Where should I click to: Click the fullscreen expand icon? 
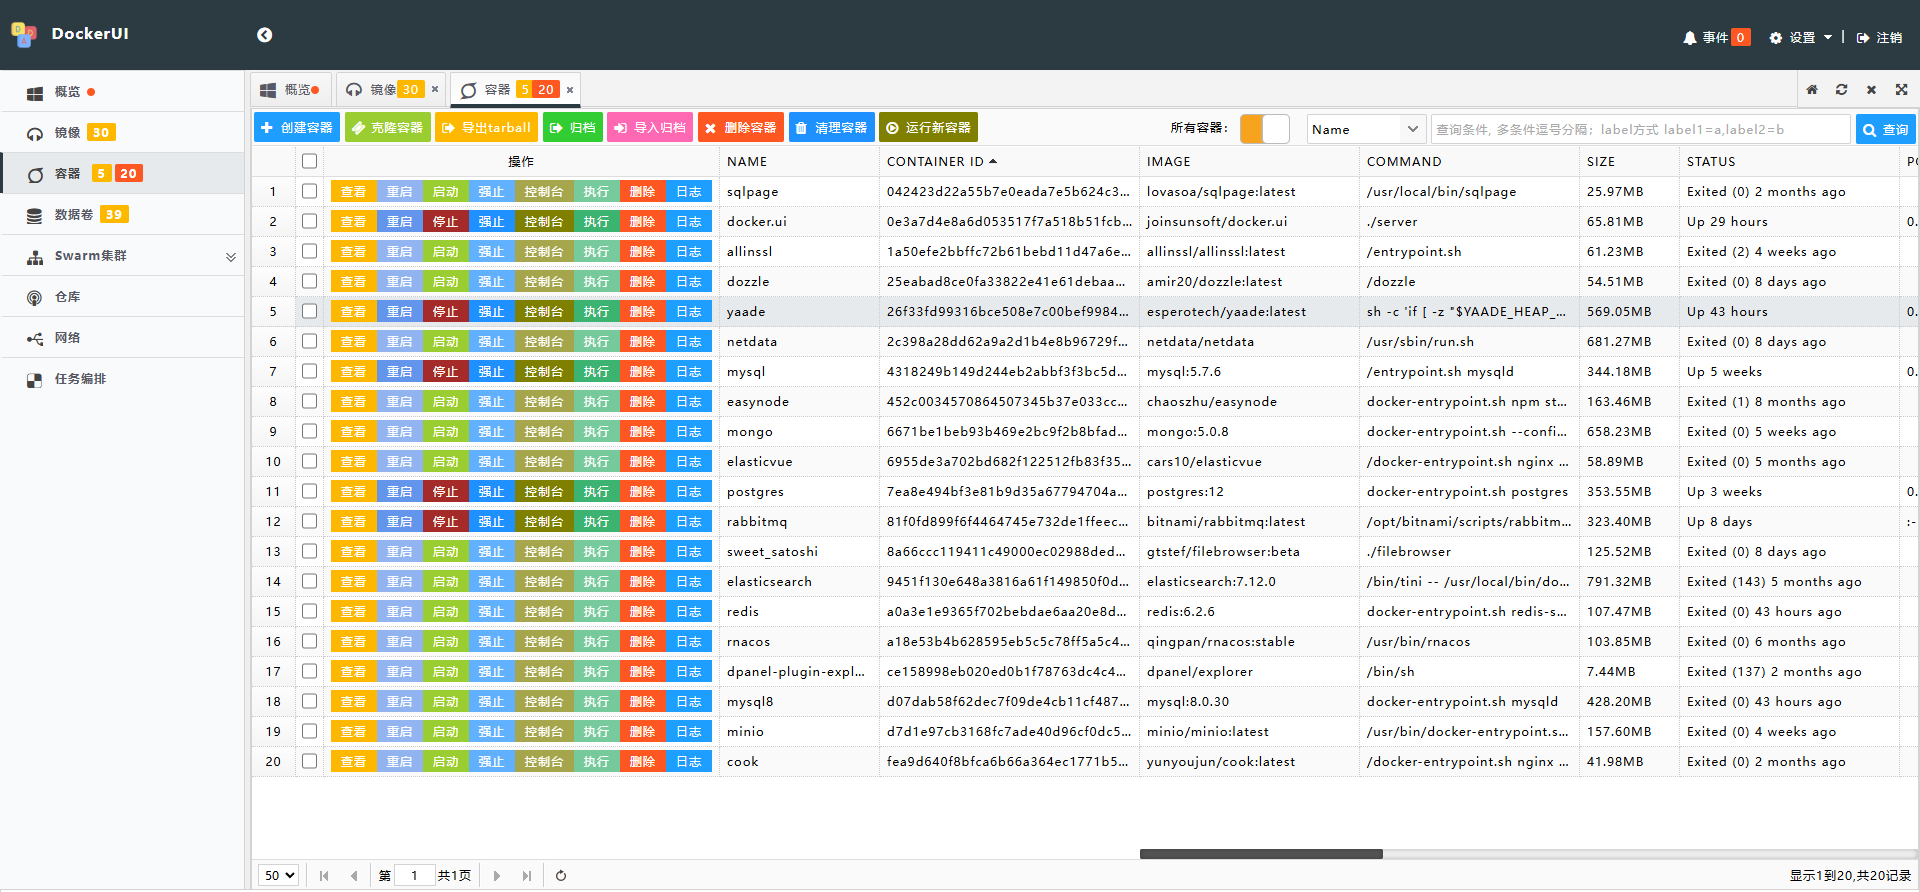(x=1901, y=90)
